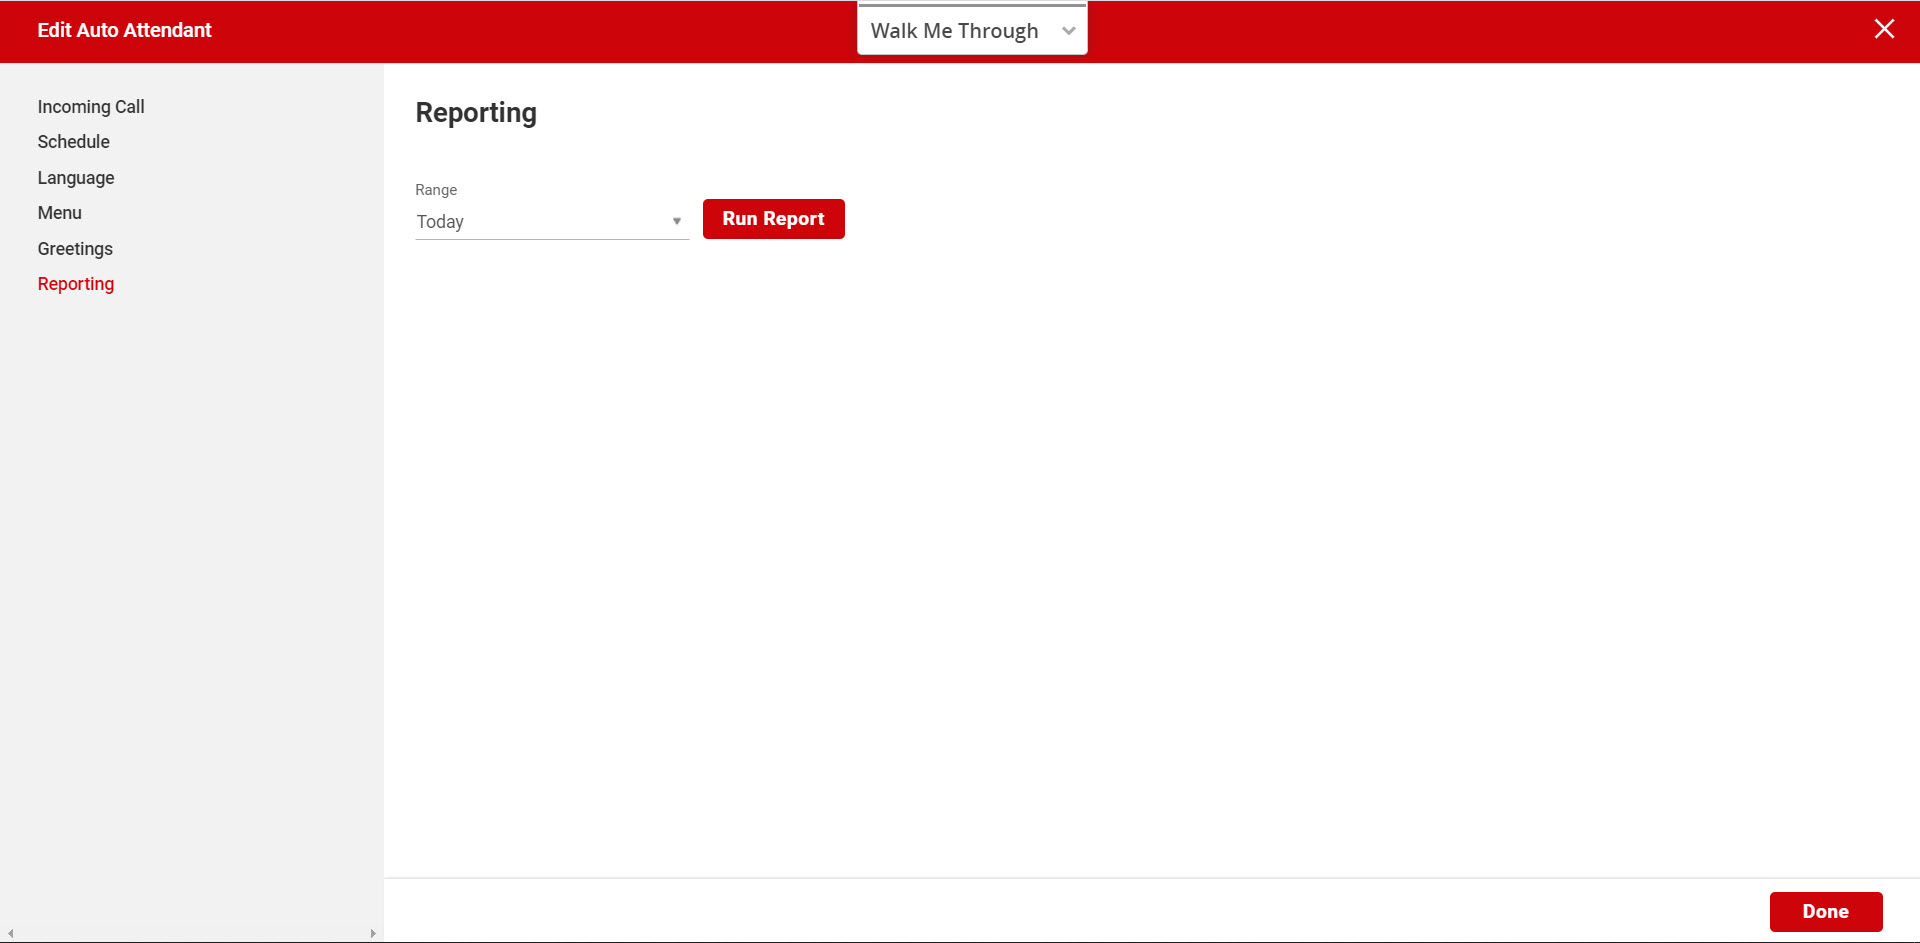The width and height of the screenshot is (1920, 943).
Task: Click the Walk Me Through label
Action: tap(954, 31)
